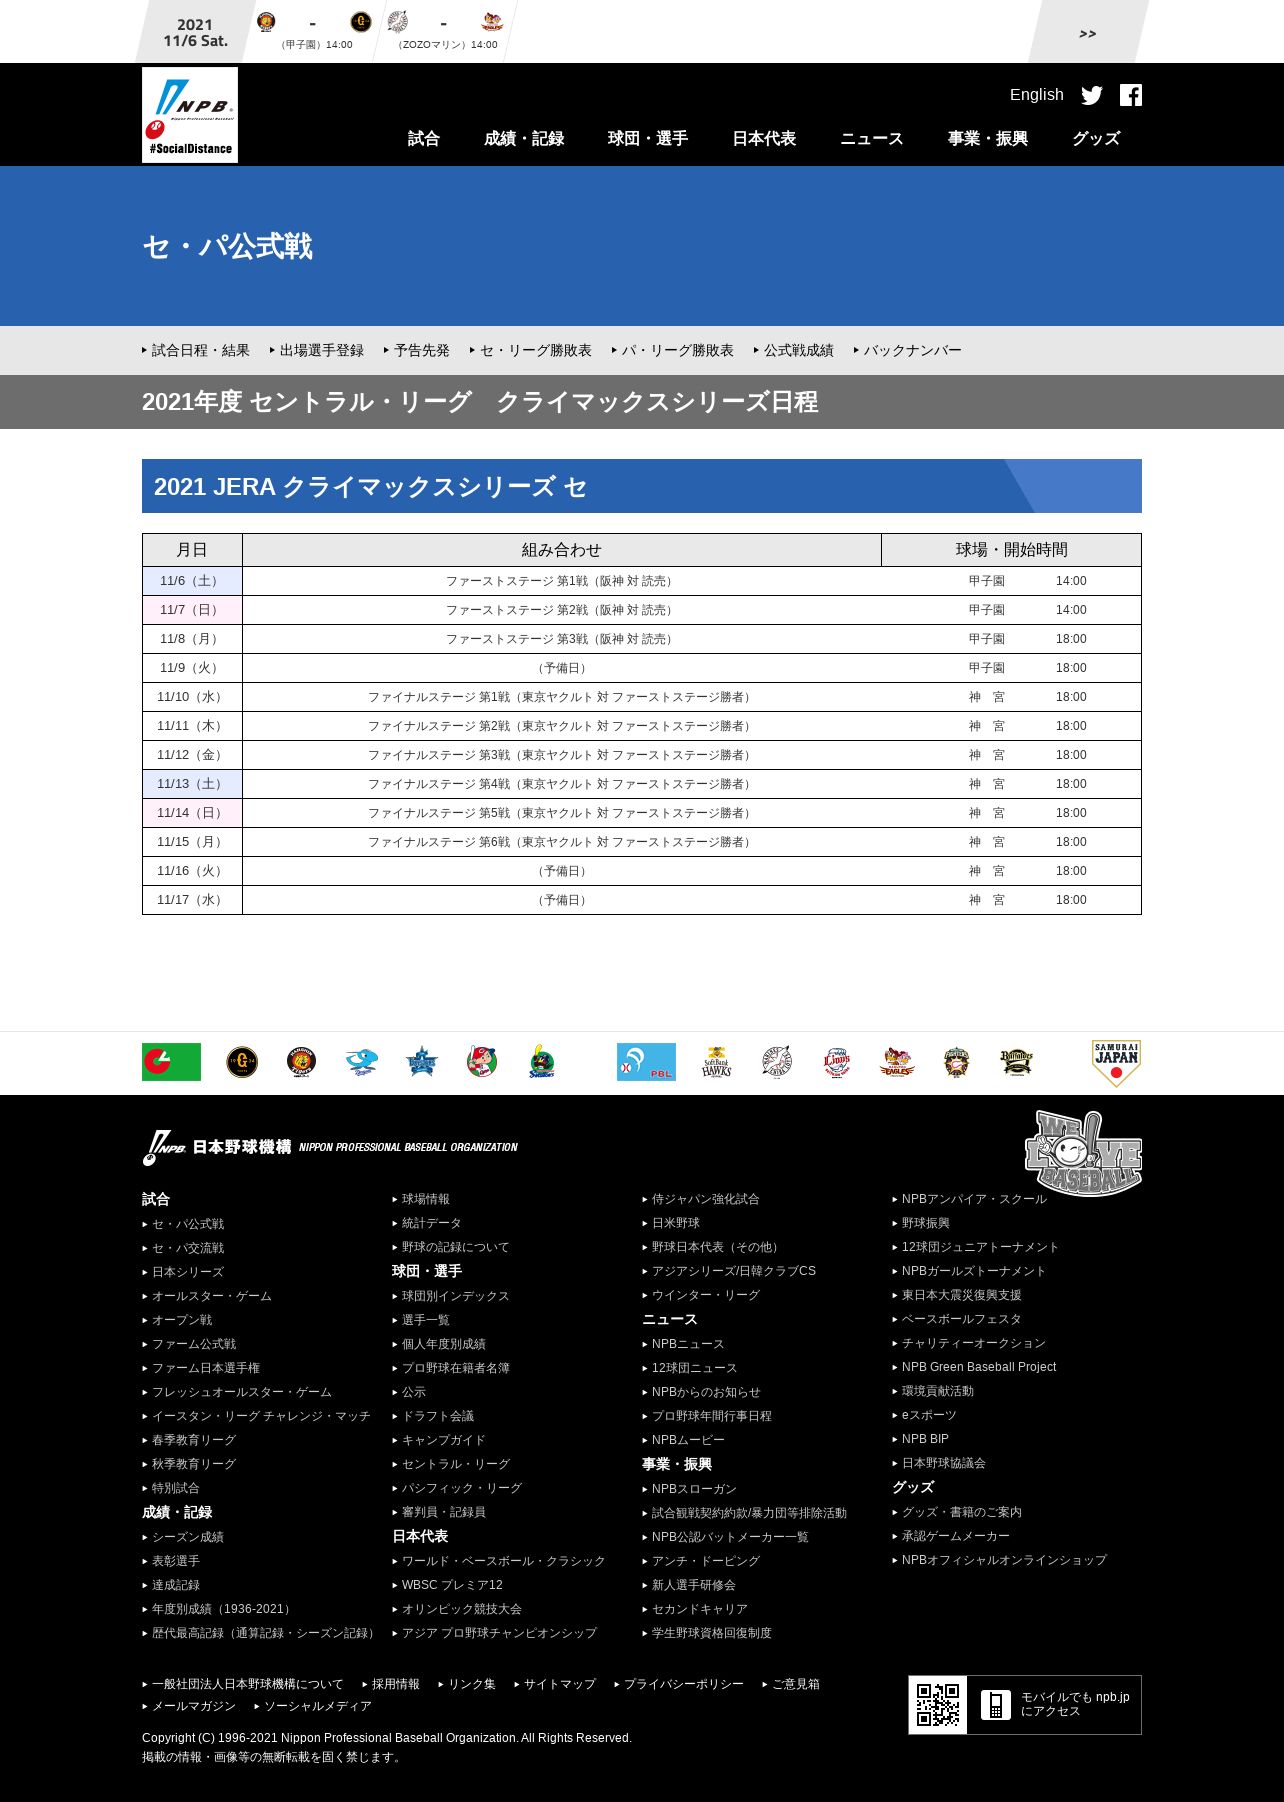Screen dimensions: 1284x1802
Task: Open Nippon-Ham Fighters logo
Action: coord(957,1062)
